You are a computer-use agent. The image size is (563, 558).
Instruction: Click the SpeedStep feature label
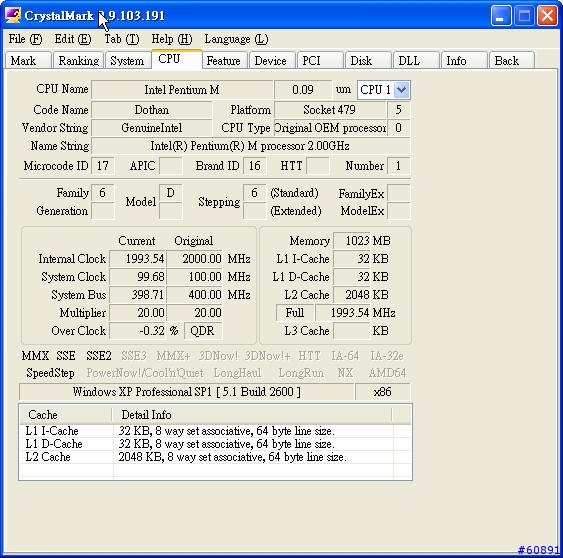tap(50, 373)
